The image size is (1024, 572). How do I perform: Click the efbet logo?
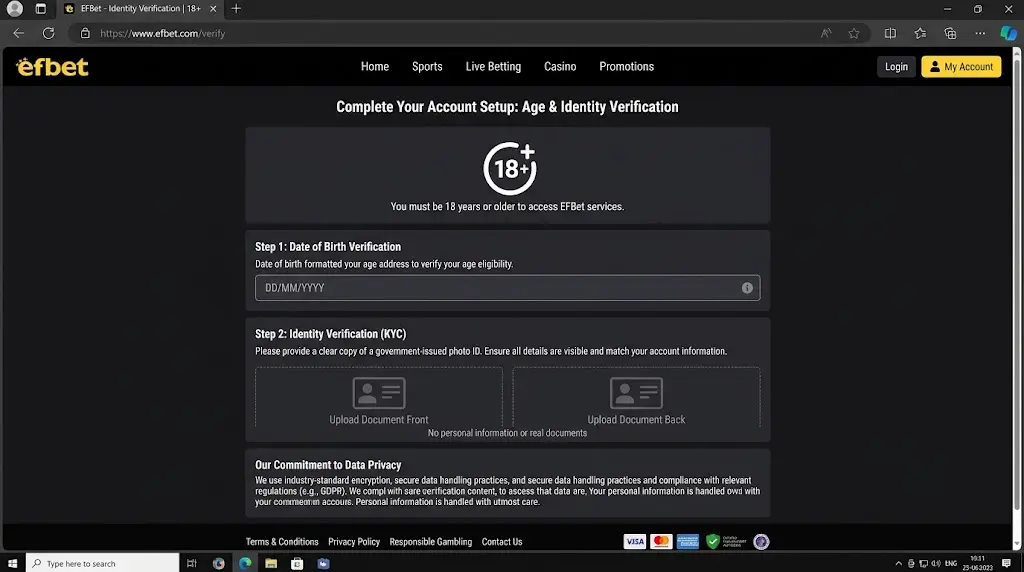pyautogui.click(x=52, y=67)
